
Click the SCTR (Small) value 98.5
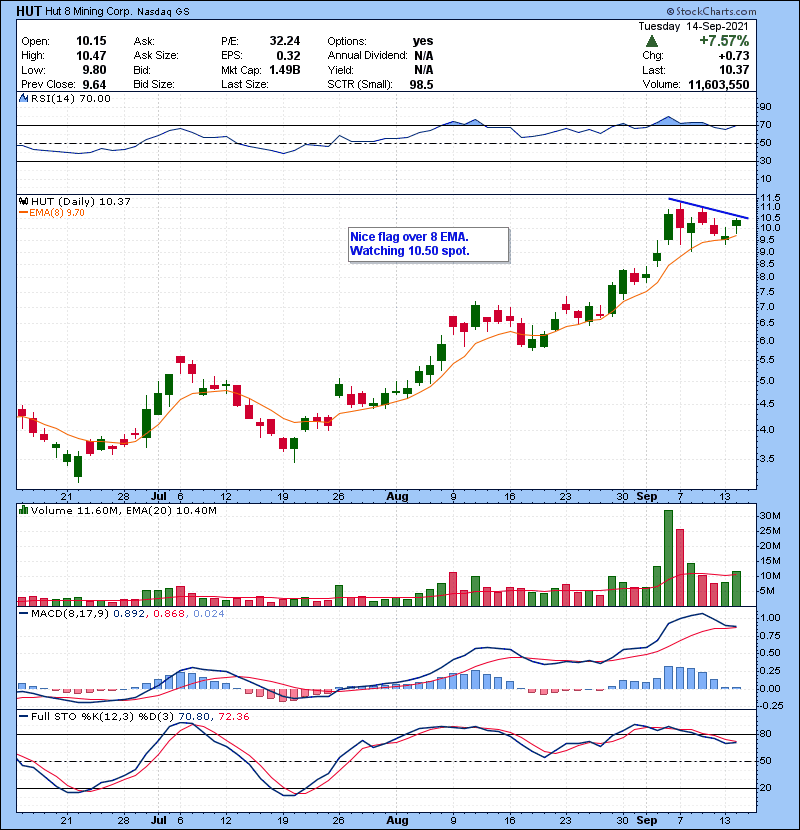(x=421, y=85)
